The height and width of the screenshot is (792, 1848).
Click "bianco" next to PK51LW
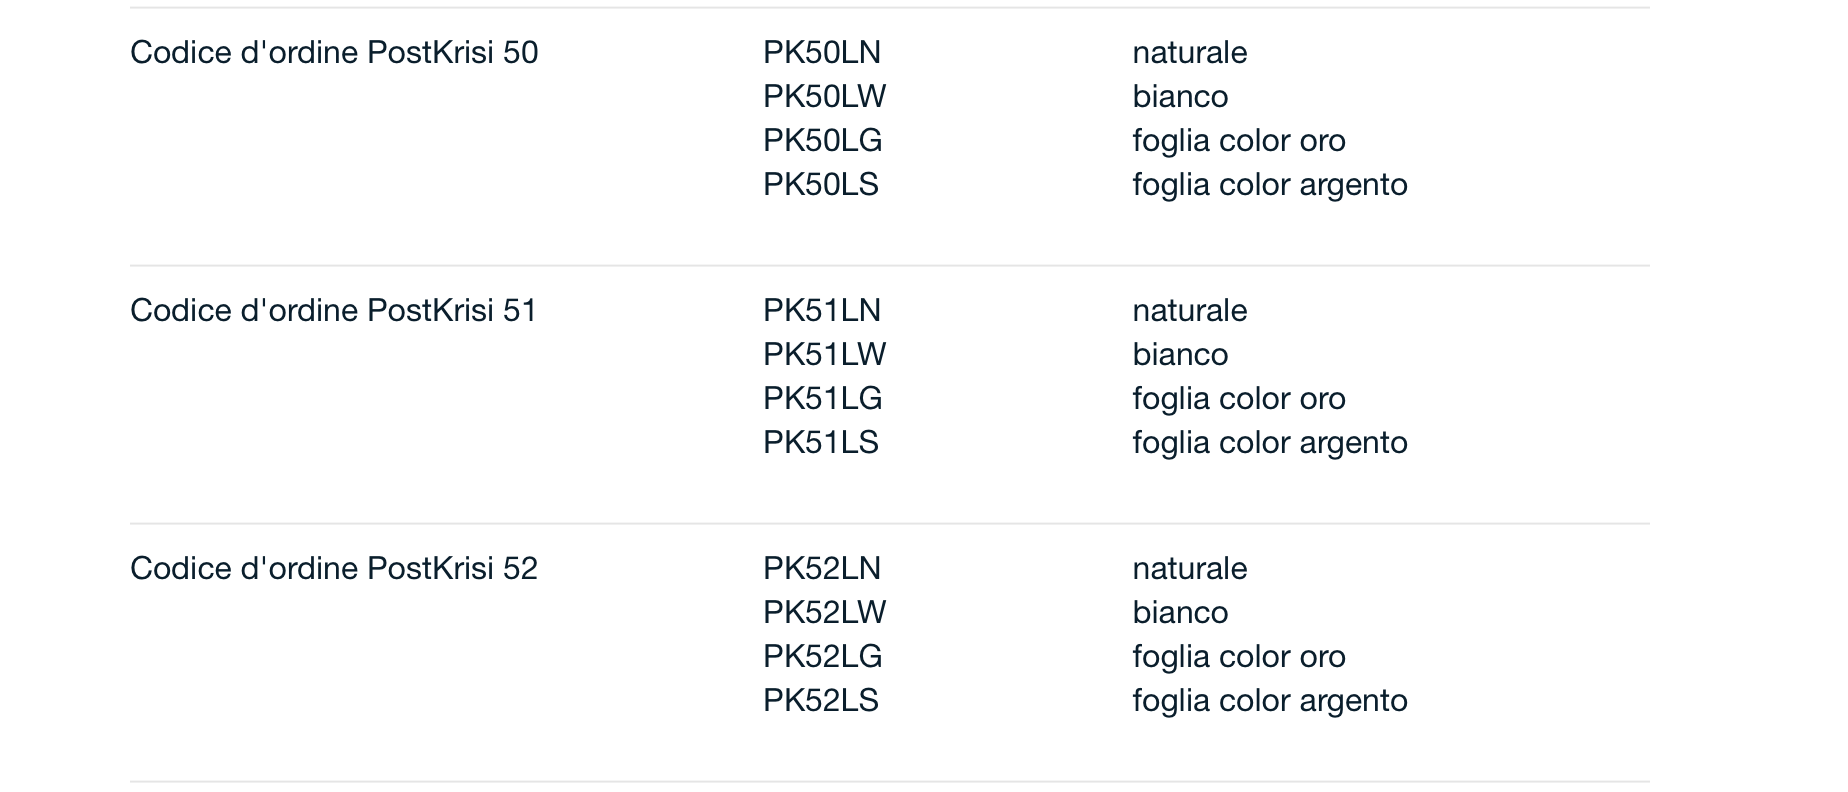tap(1180, 355)
